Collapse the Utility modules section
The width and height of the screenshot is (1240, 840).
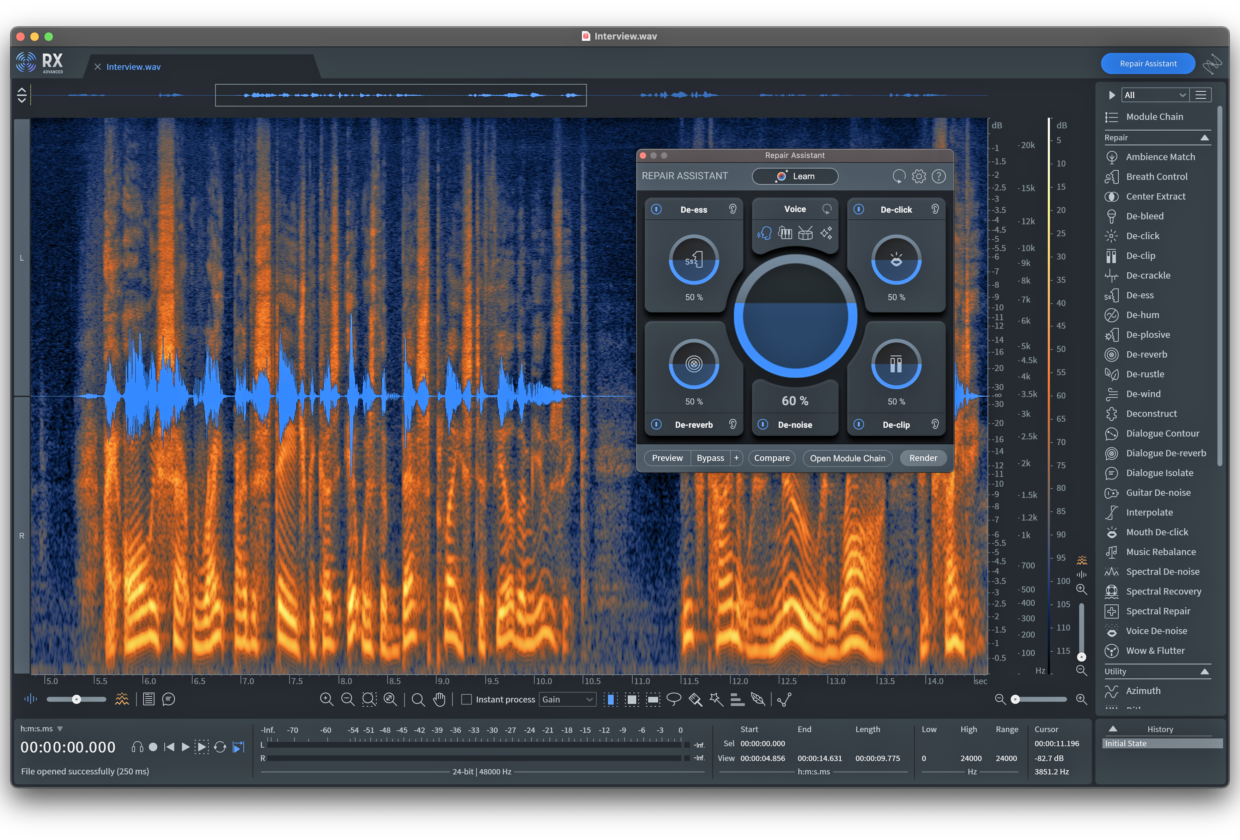1204,672
